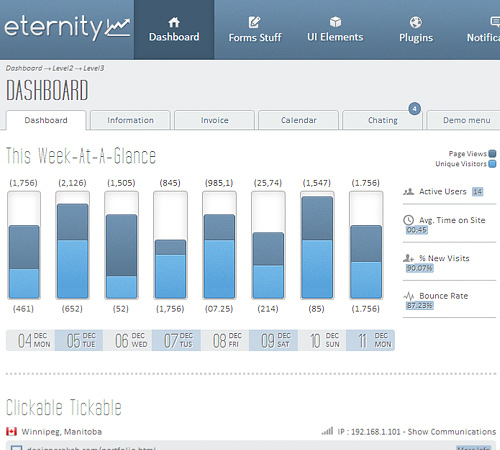The height and width of the screenshot is (450, 500).
Task: Click the Plugins globe icon
Action: [416, 22]
